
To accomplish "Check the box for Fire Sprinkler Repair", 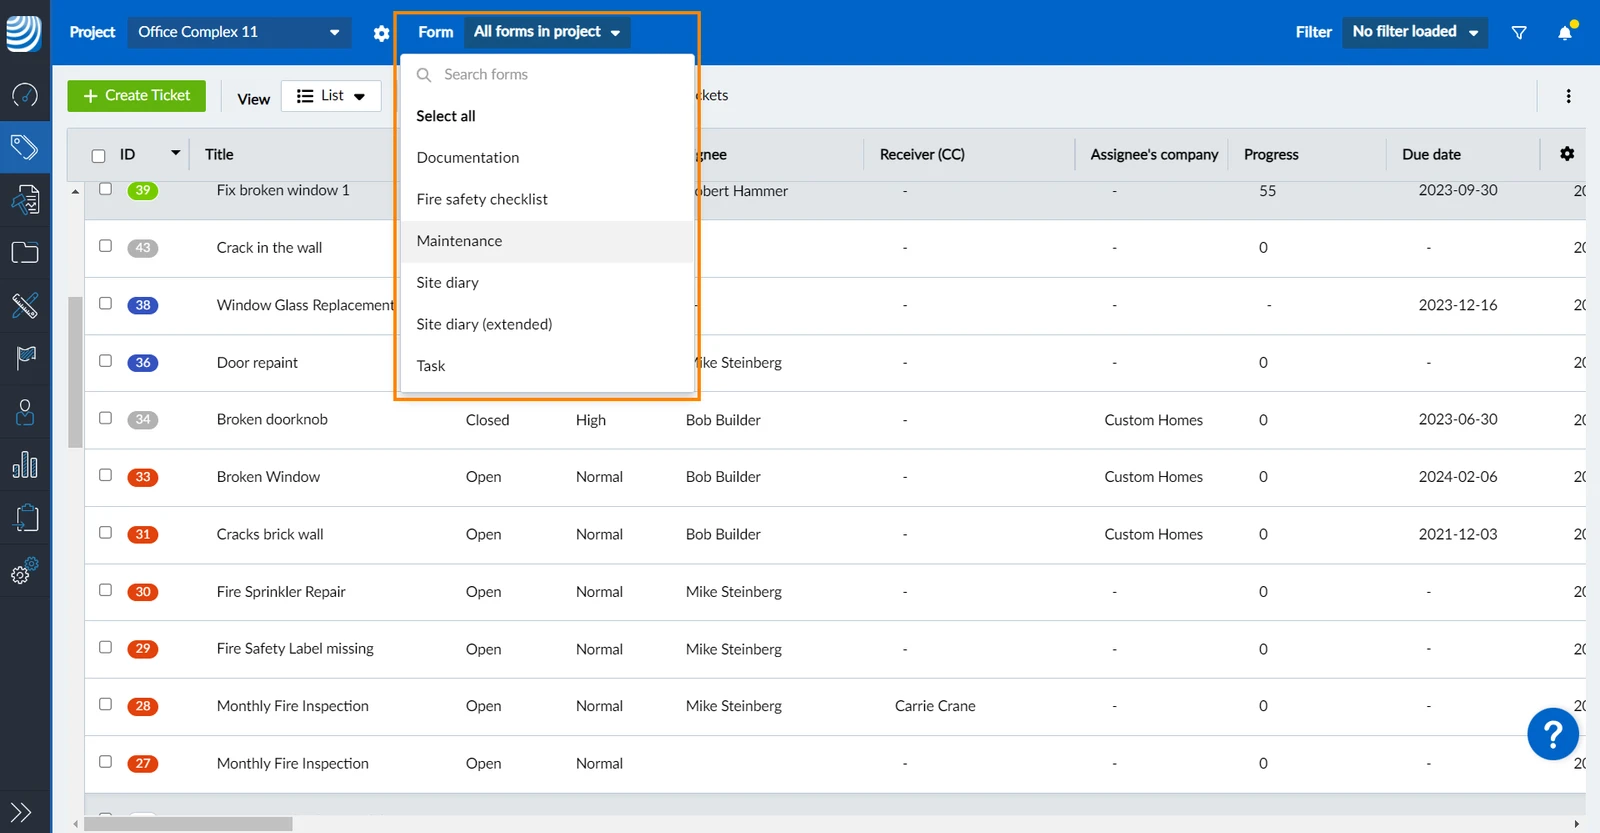I will pos(105,591).
